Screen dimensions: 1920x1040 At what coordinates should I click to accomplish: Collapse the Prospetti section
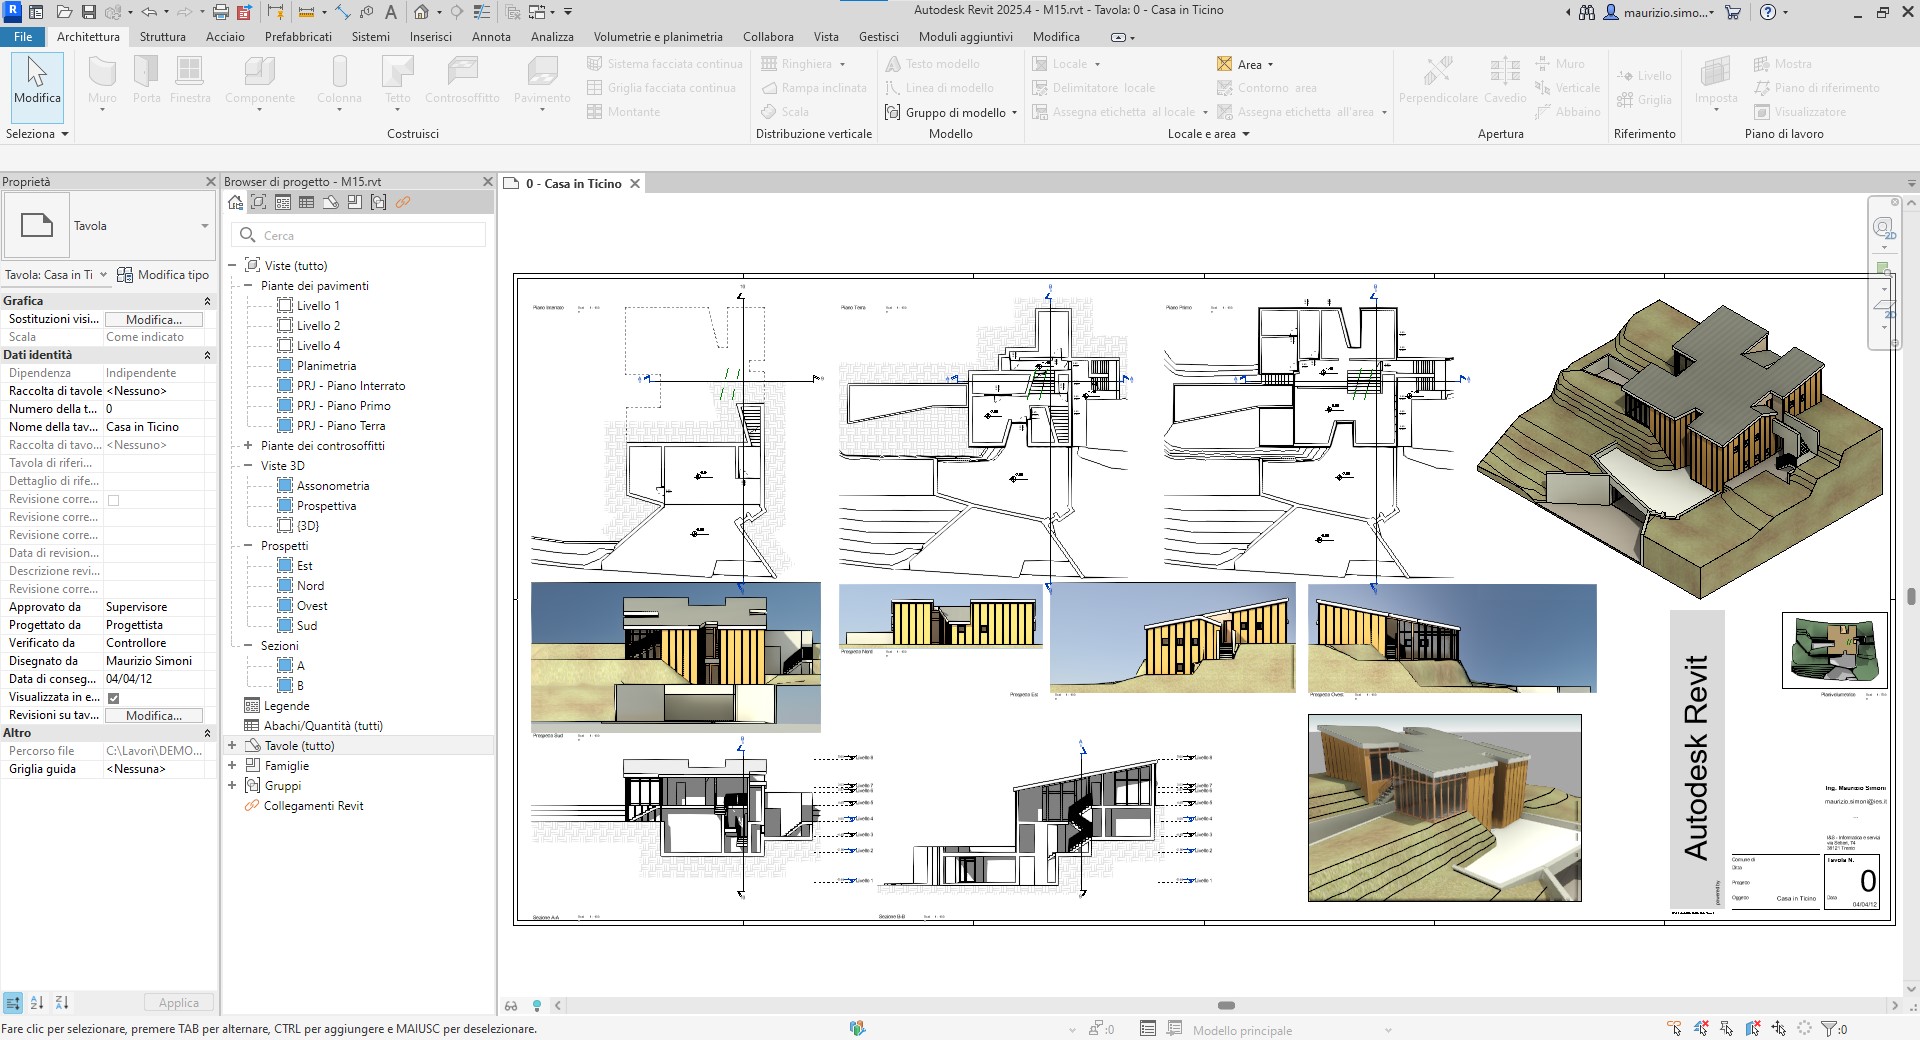pyautogui.click(x=247, y=545)
